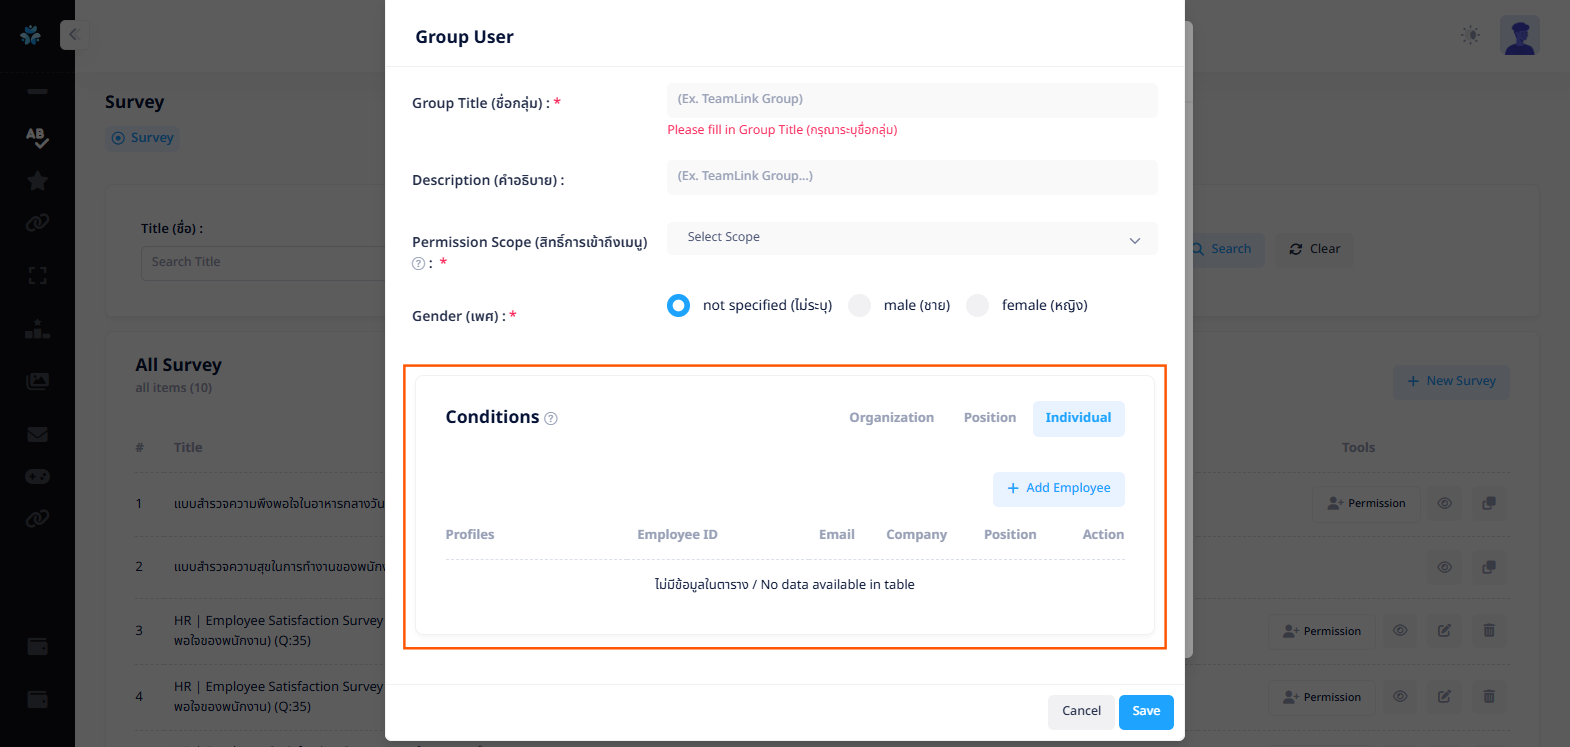
Task: Click the Permission Scope help icon
Action: click(x=418, y=264)
